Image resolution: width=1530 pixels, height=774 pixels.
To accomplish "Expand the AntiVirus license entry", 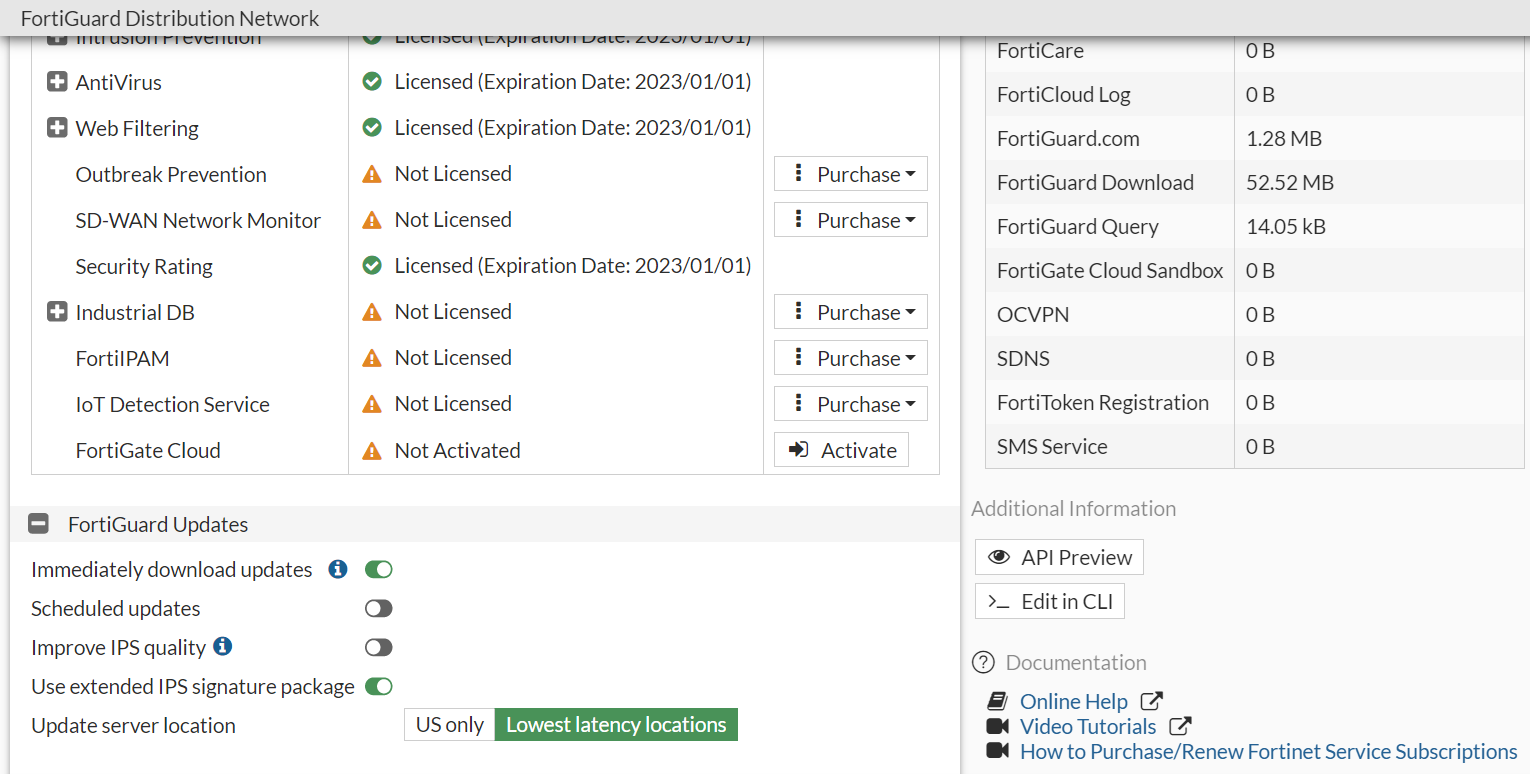I will click(57, 82).
